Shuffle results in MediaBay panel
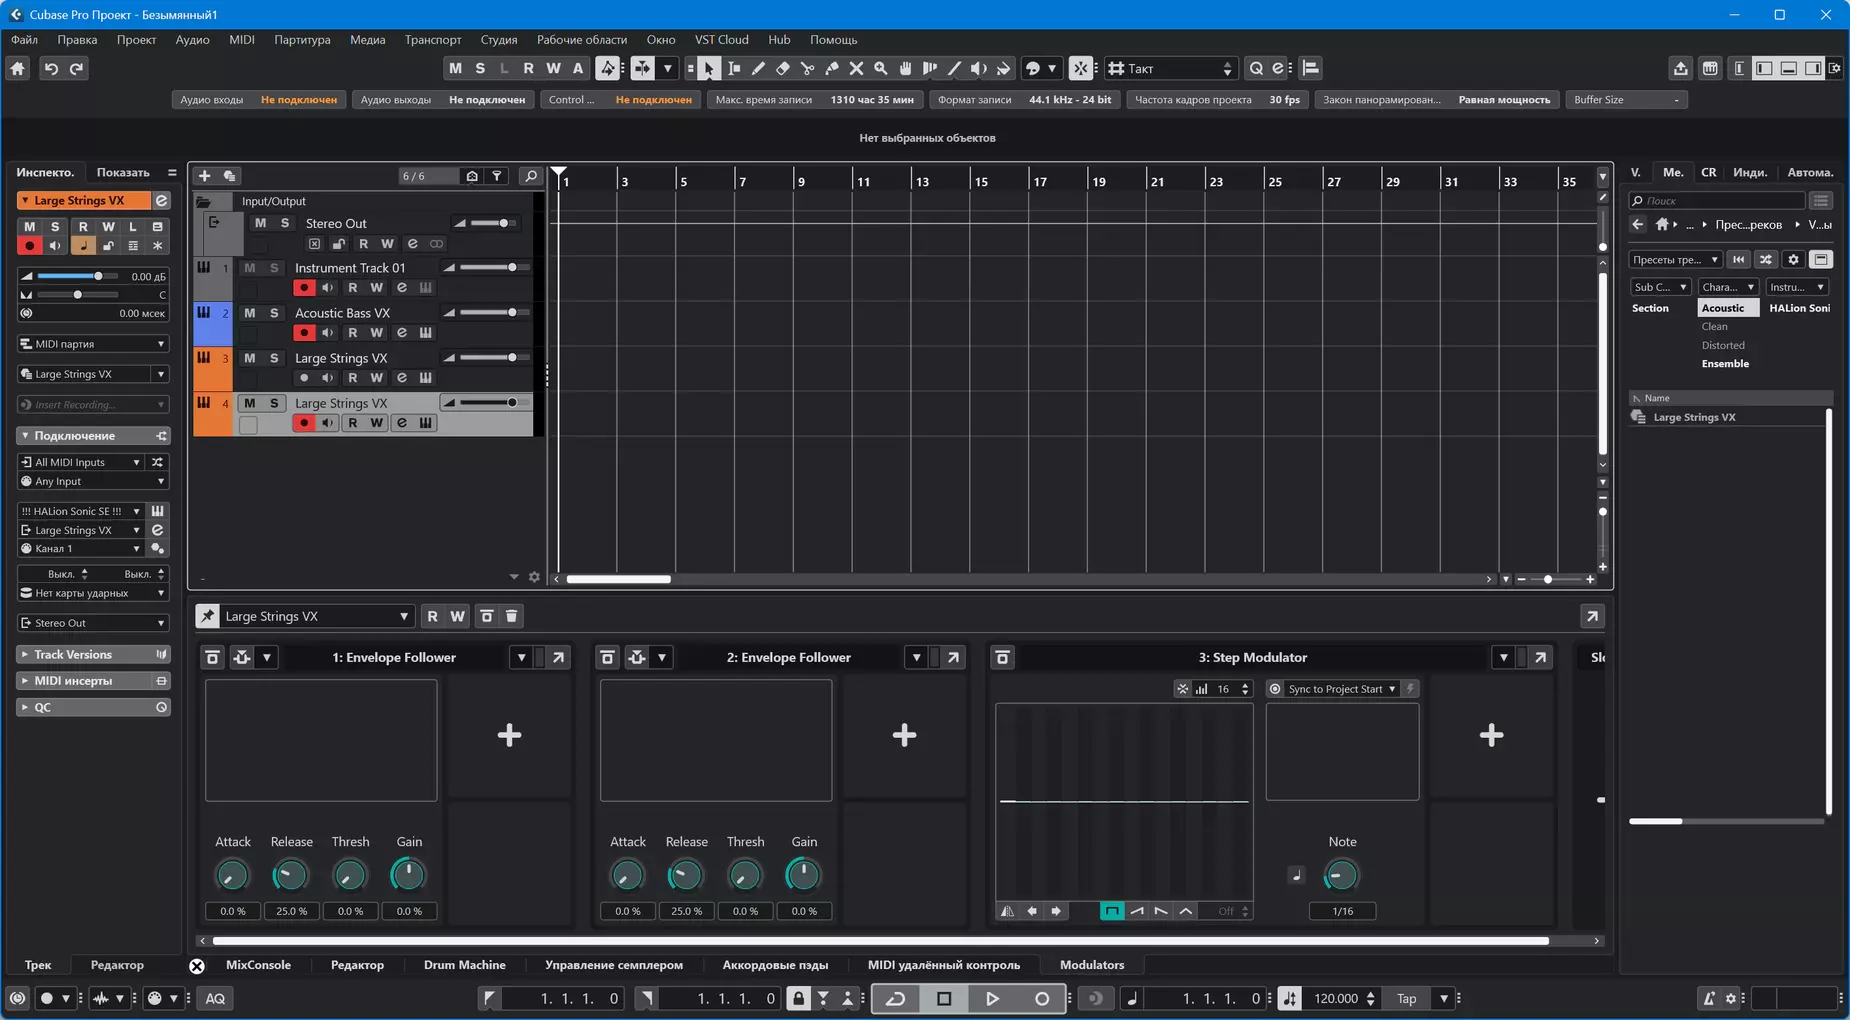This screenshot has height=1020, width=1850. pyautogui.click(x=1766, y=259)
